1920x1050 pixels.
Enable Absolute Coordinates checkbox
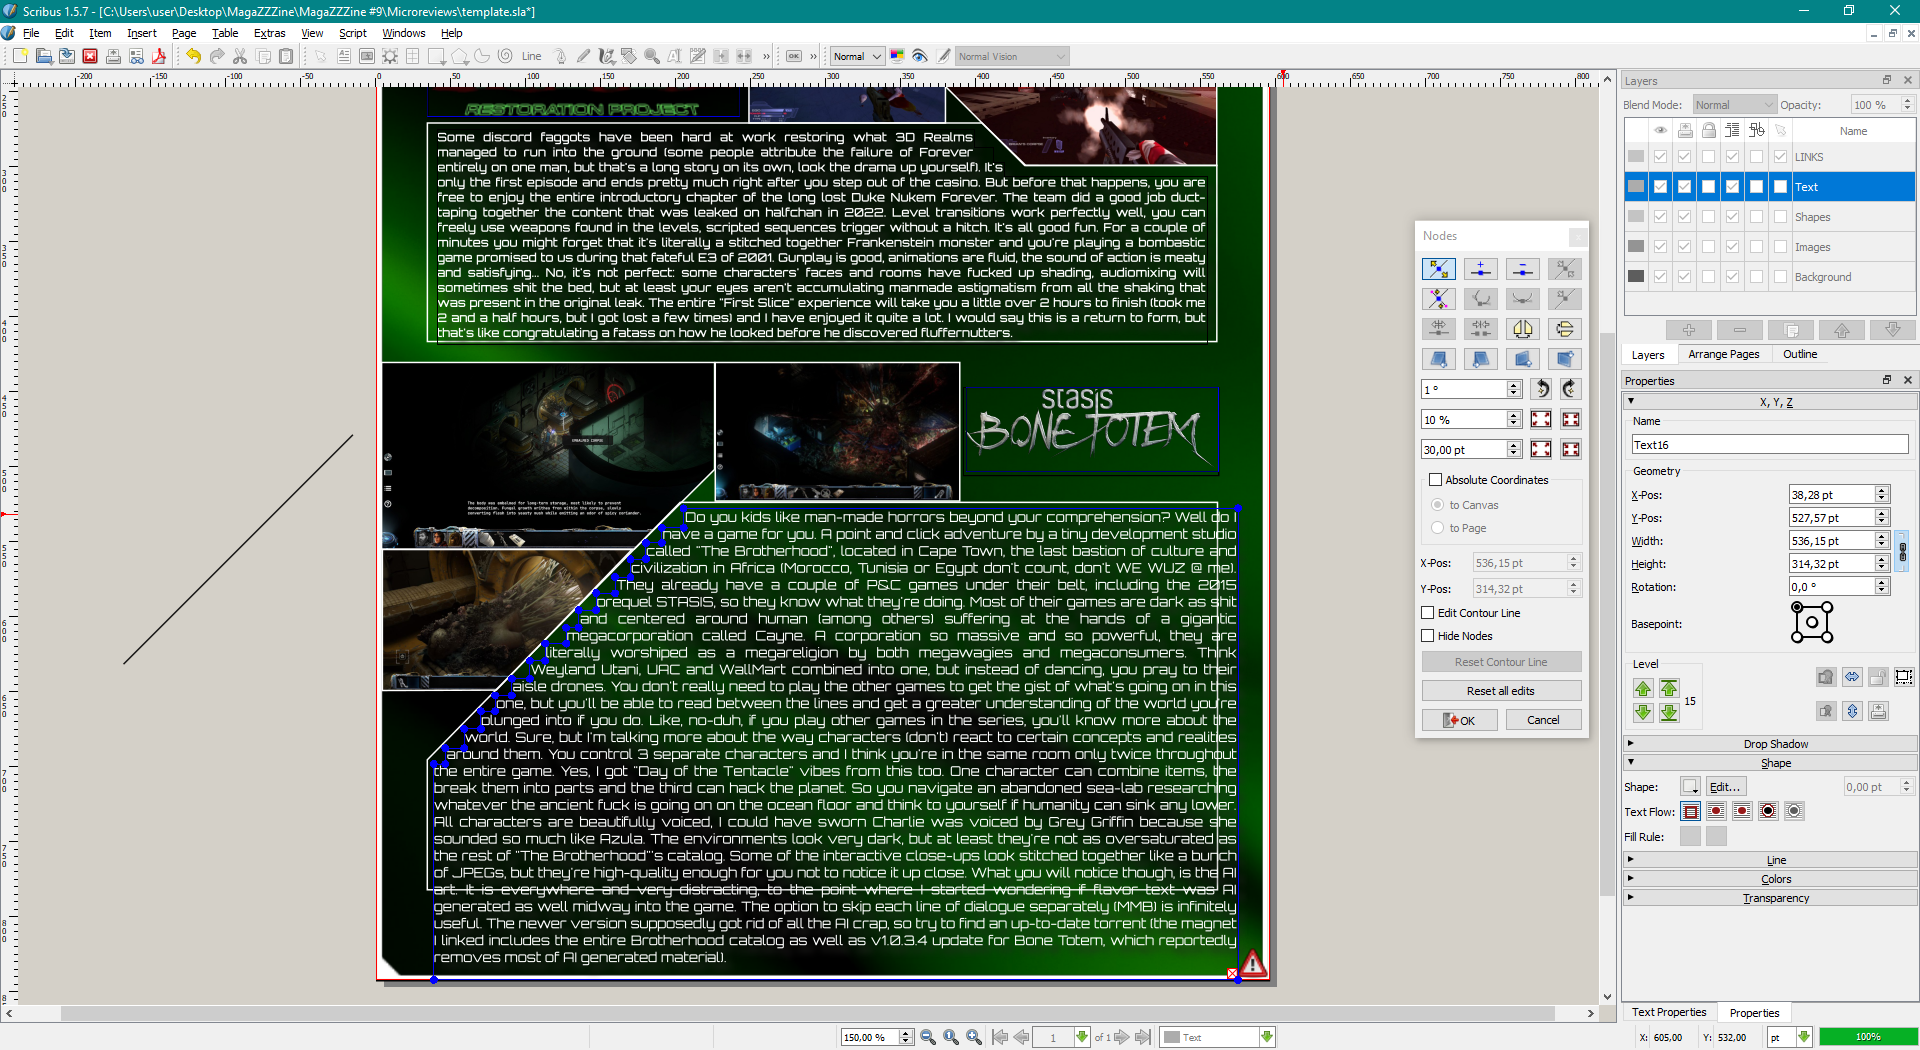tap(1436, 480)
